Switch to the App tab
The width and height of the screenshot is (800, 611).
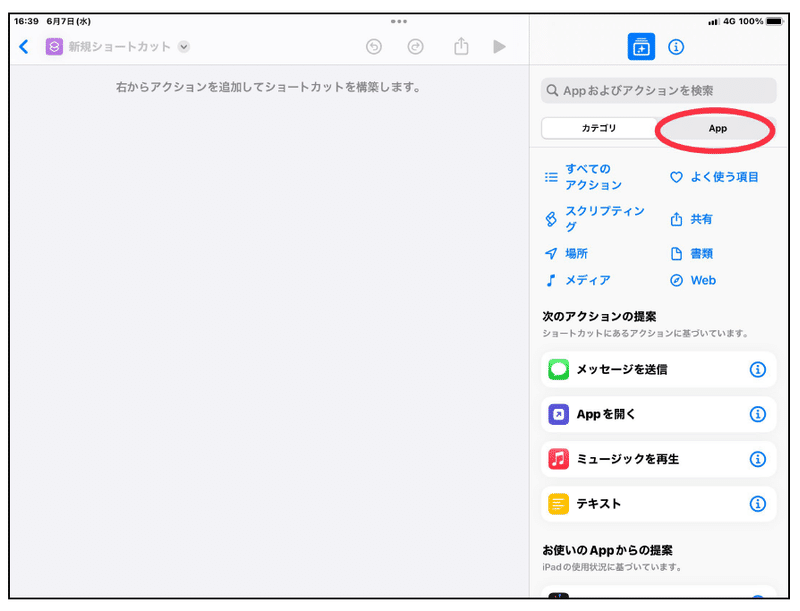click(x=717, y=129)
